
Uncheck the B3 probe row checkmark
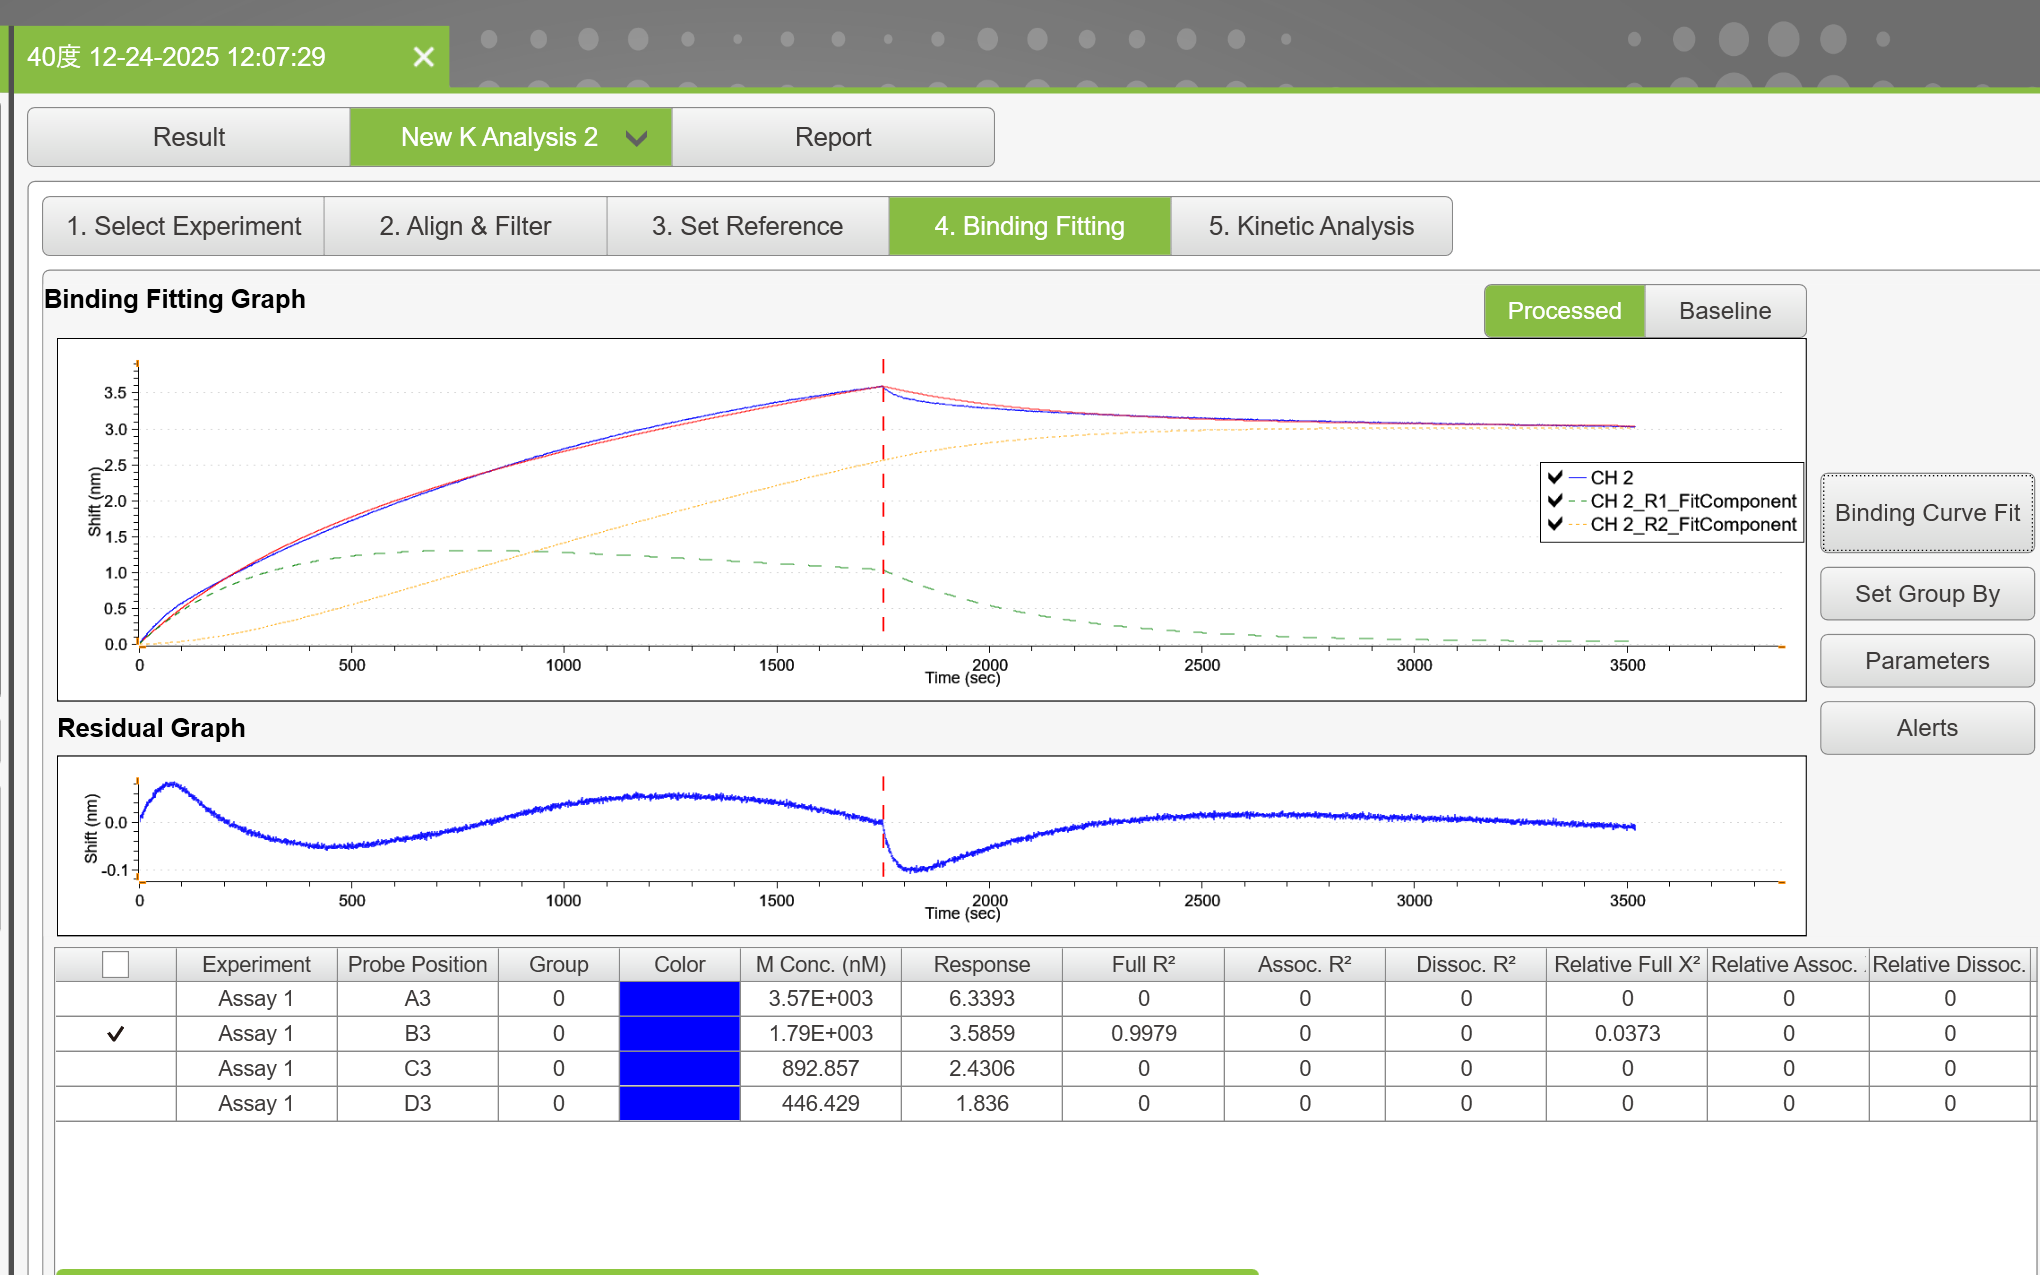click(x=116, y=1033)
